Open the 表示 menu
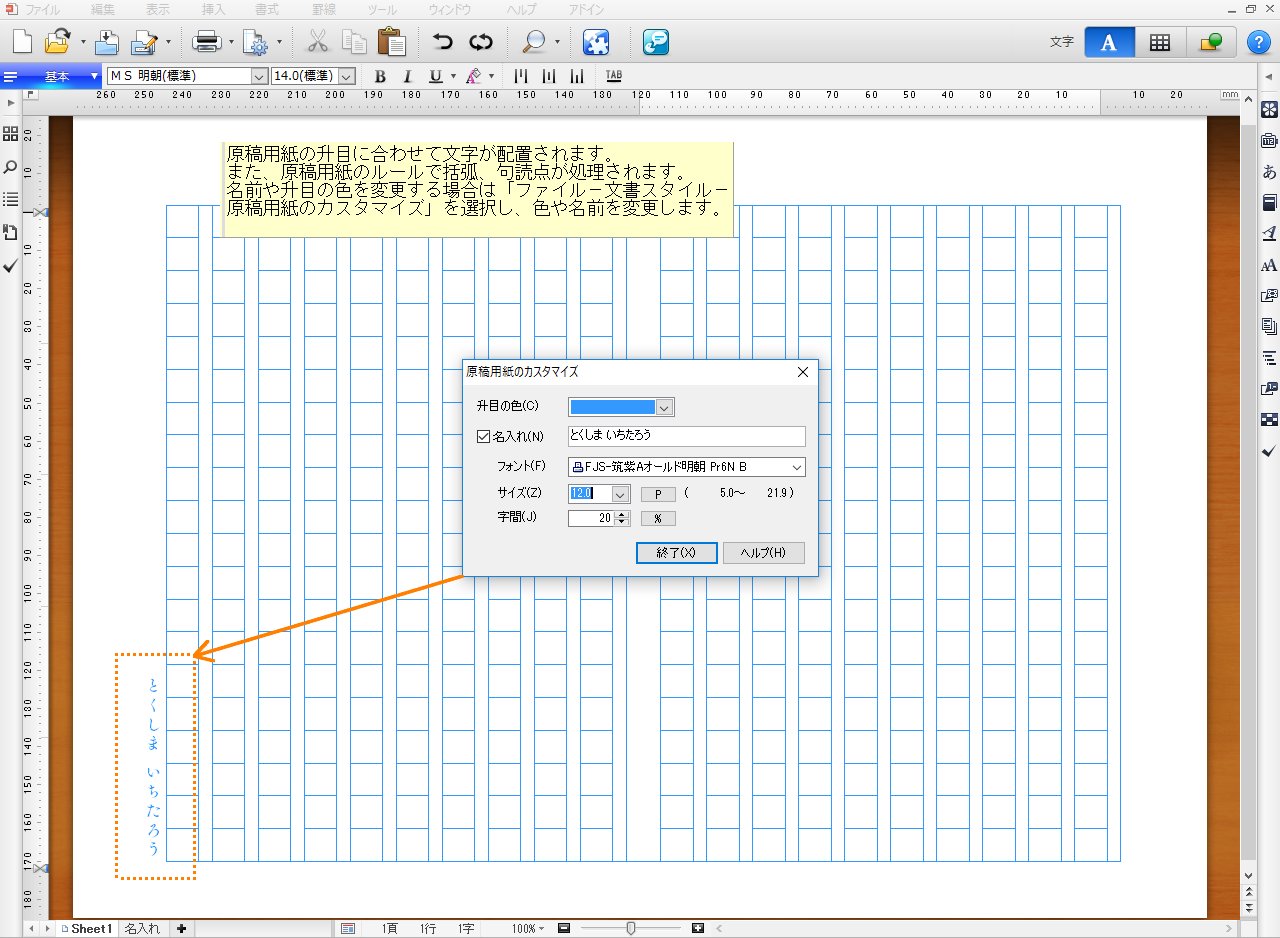Viewport: 1280px width, 938px height. tap(157, 8)
